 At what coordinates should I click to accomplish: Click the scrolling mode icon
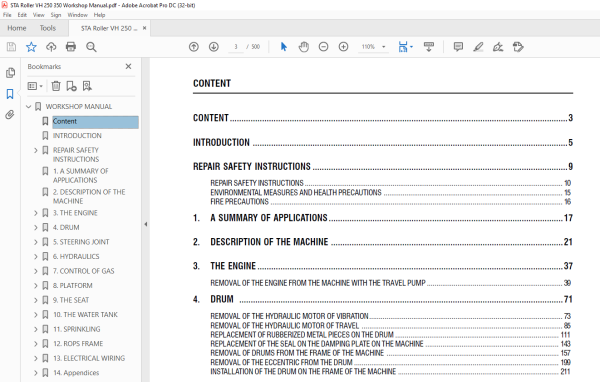coord(429,47)
